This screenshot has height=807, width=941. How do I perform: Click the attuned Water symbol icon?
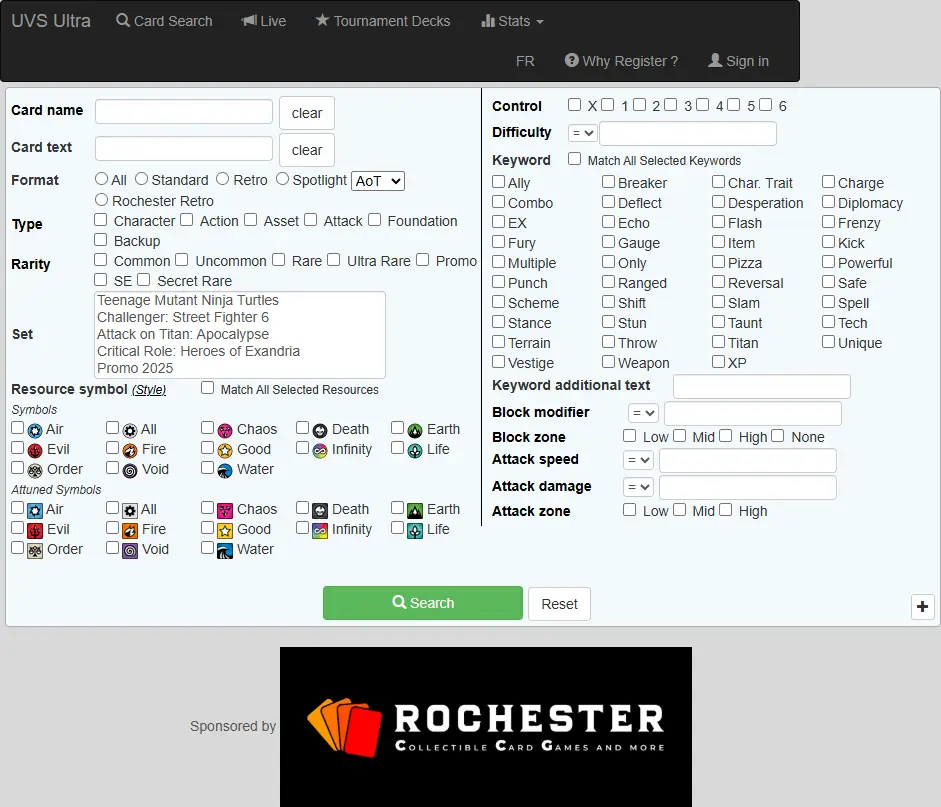(x=225, y=550)
